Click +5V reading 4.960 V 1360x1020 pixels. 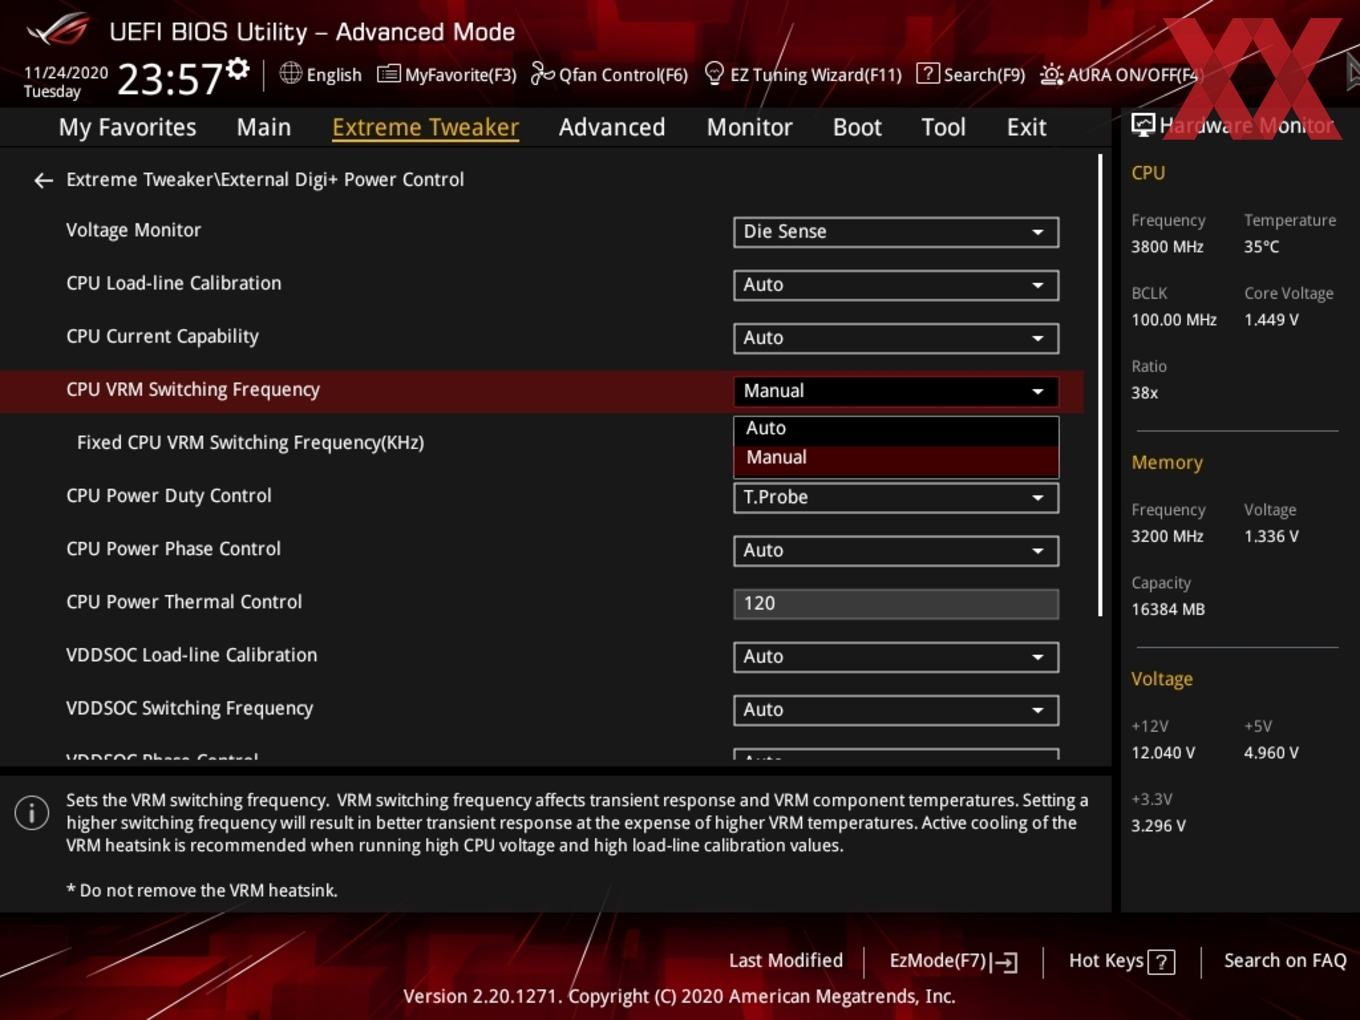click(1271, 753)
